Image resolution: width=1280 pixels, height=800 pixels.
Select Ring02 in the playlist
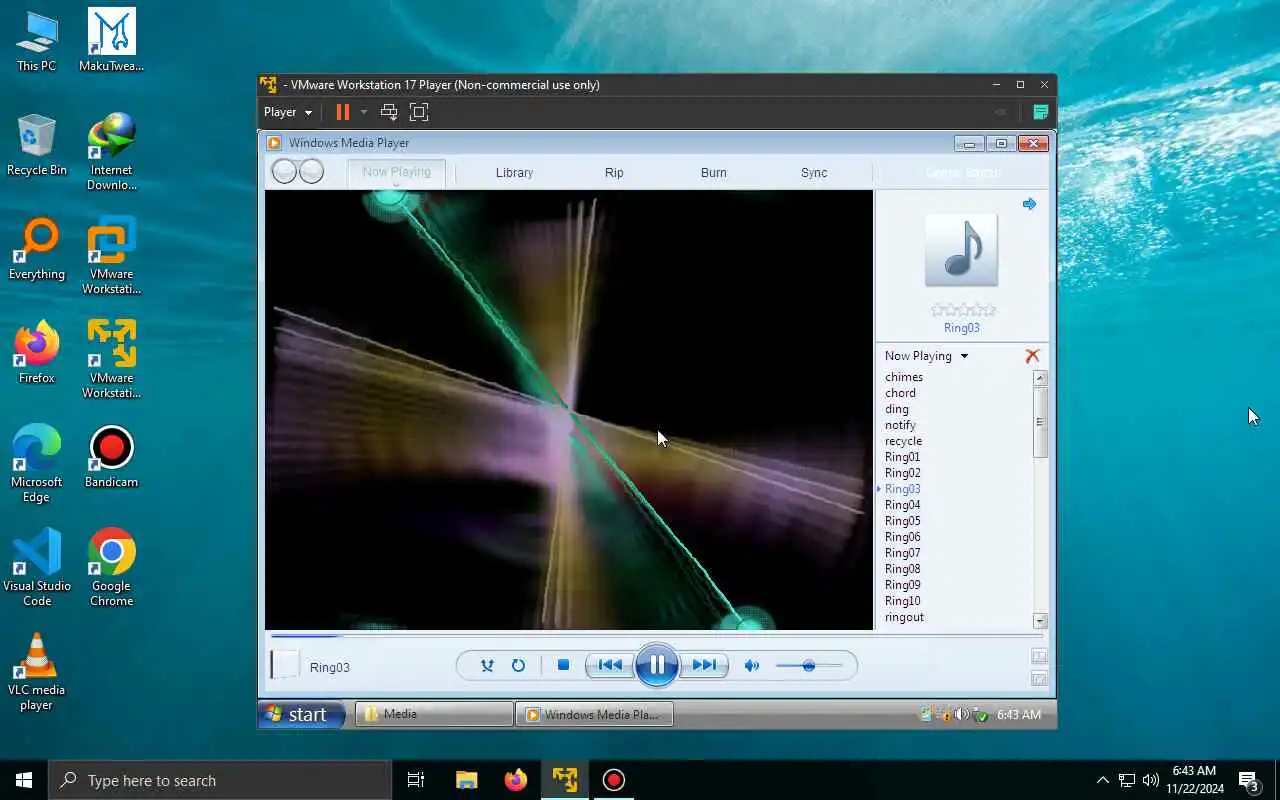tap(902, 473)
